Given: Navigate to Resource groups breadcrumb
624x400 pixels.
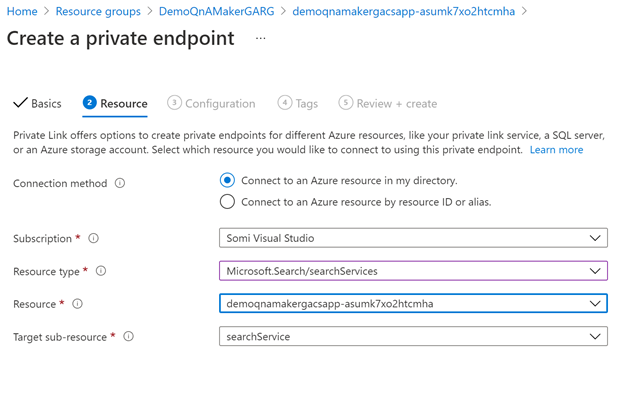Looking at the screenshot, I should pyautogui.click(x=98, y=12).
